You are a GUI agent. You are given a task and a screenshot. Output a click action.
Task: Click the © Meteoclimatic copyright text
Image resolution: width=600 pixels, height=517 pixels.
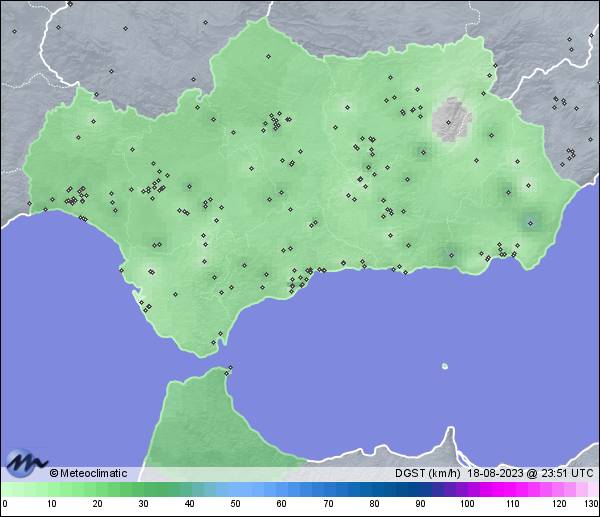click(x=88, y=473)
